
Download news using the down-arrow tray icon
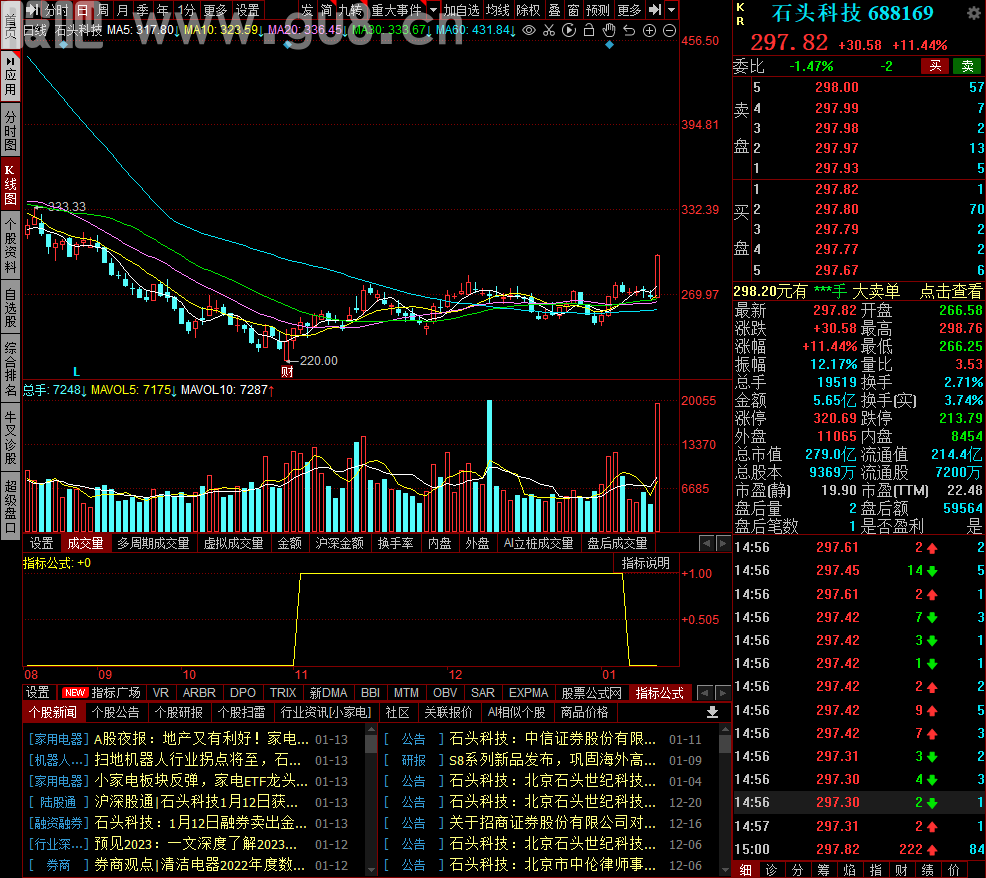tap(712, 712)
